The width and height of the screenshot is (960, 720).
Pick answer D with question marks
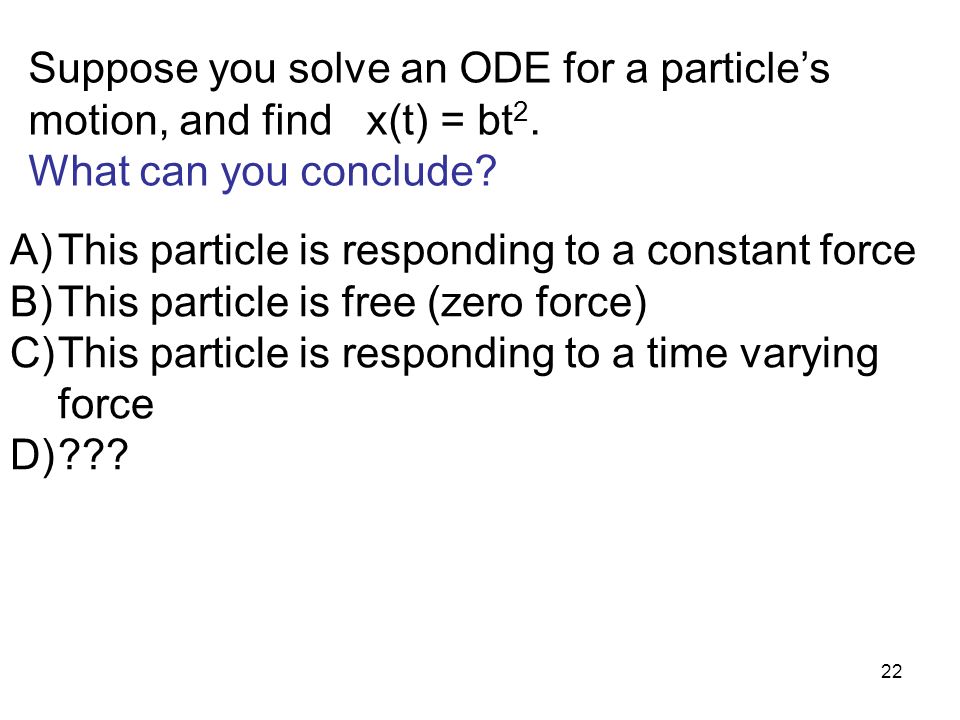pos(69,456)
